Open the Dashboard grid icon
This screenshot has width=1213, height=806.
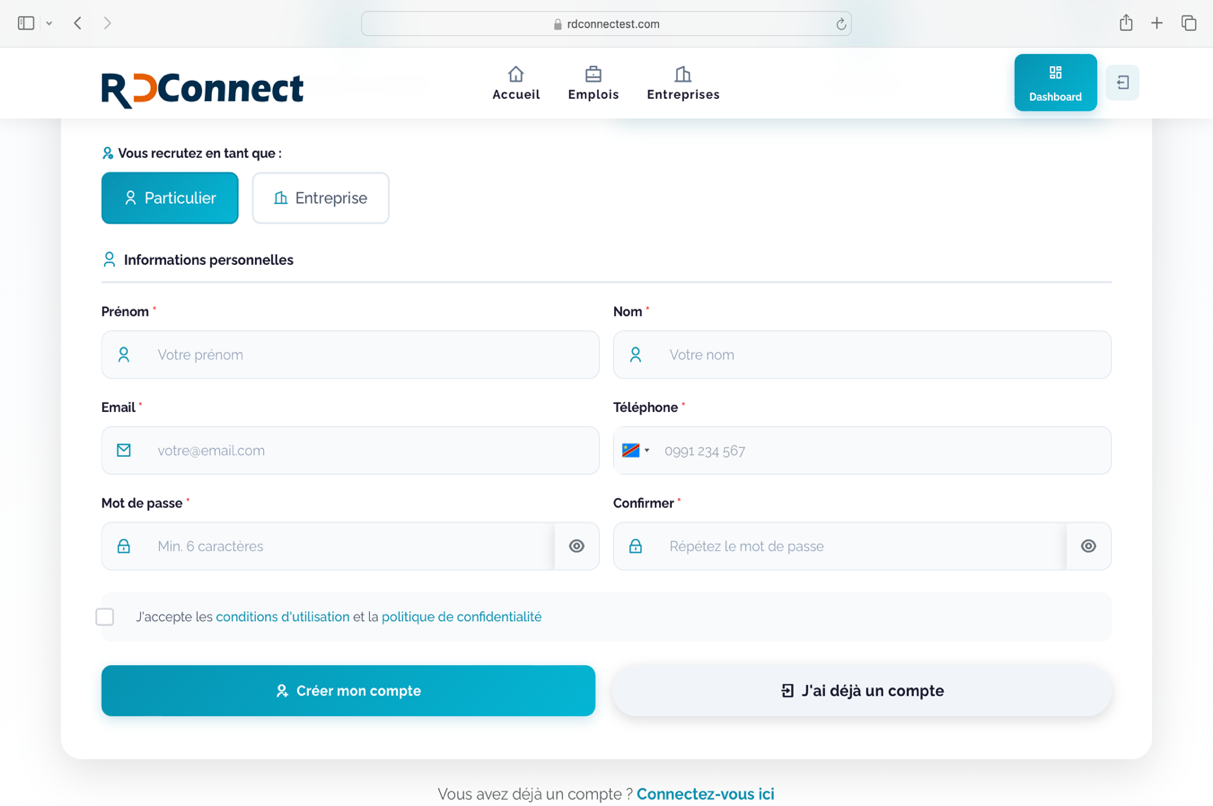tap(1055, 73)
